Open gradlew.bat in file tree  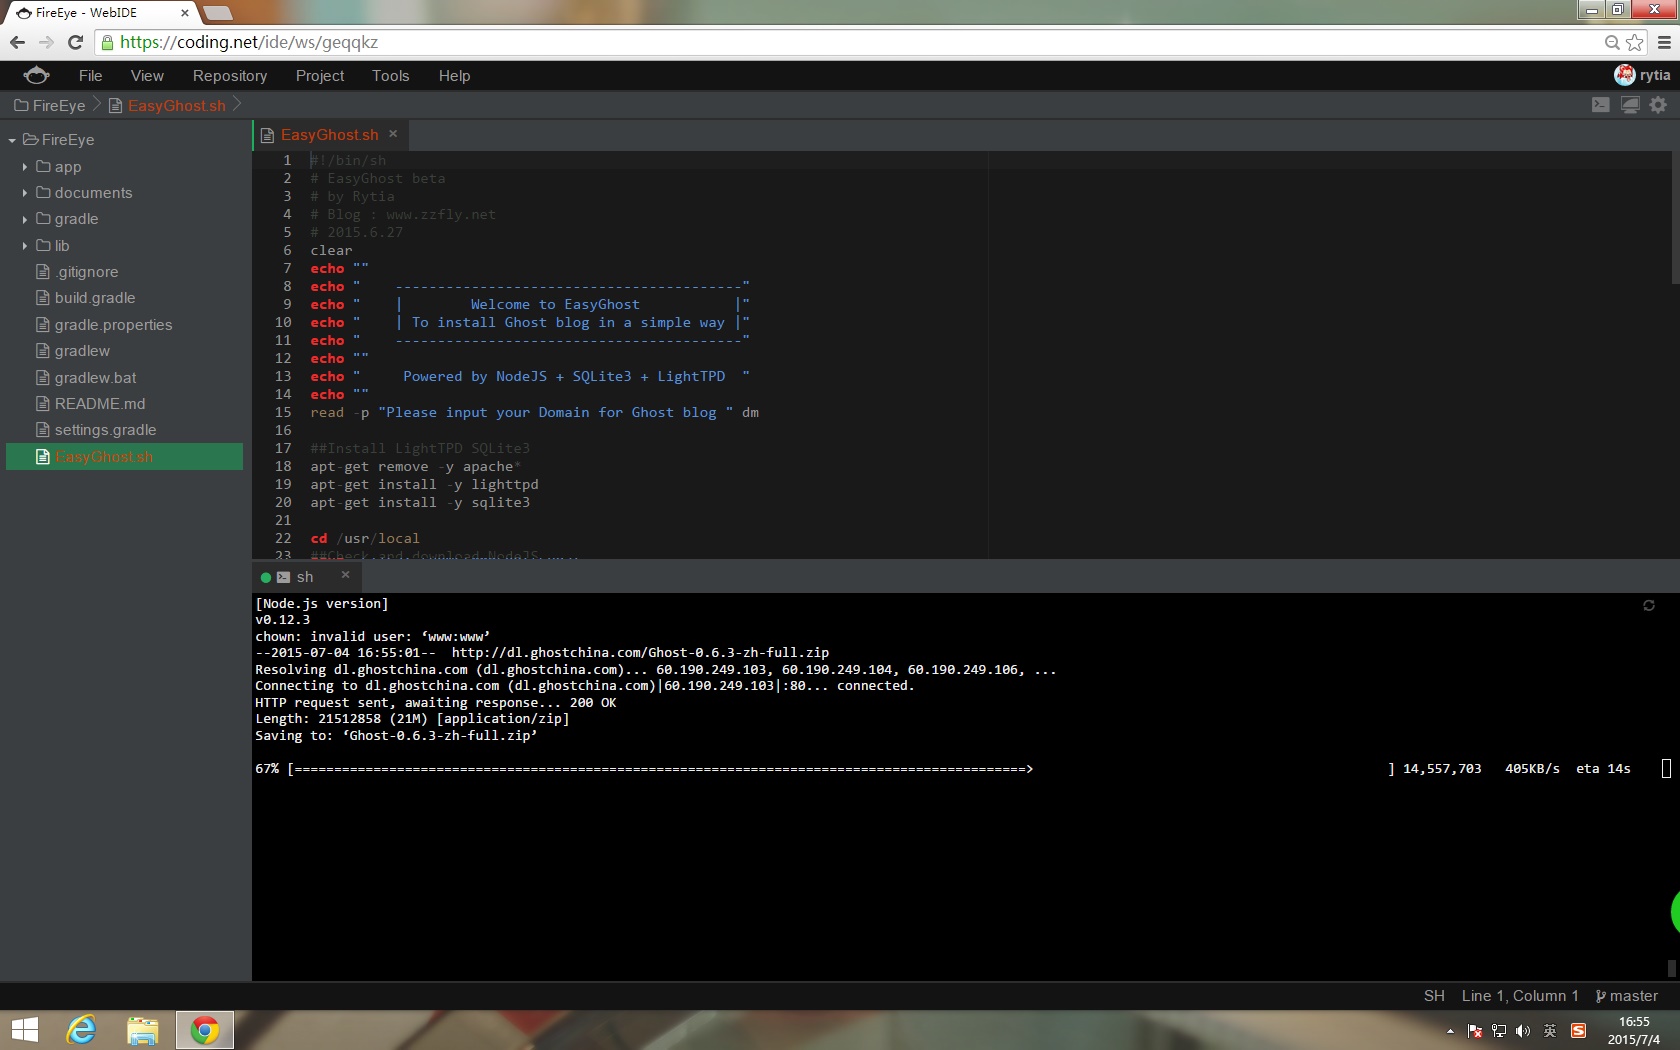[x=95, y=378]
